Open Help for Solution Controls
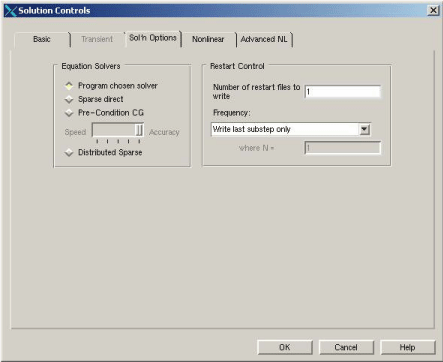 pyautogui.click(x=408, y=347)
